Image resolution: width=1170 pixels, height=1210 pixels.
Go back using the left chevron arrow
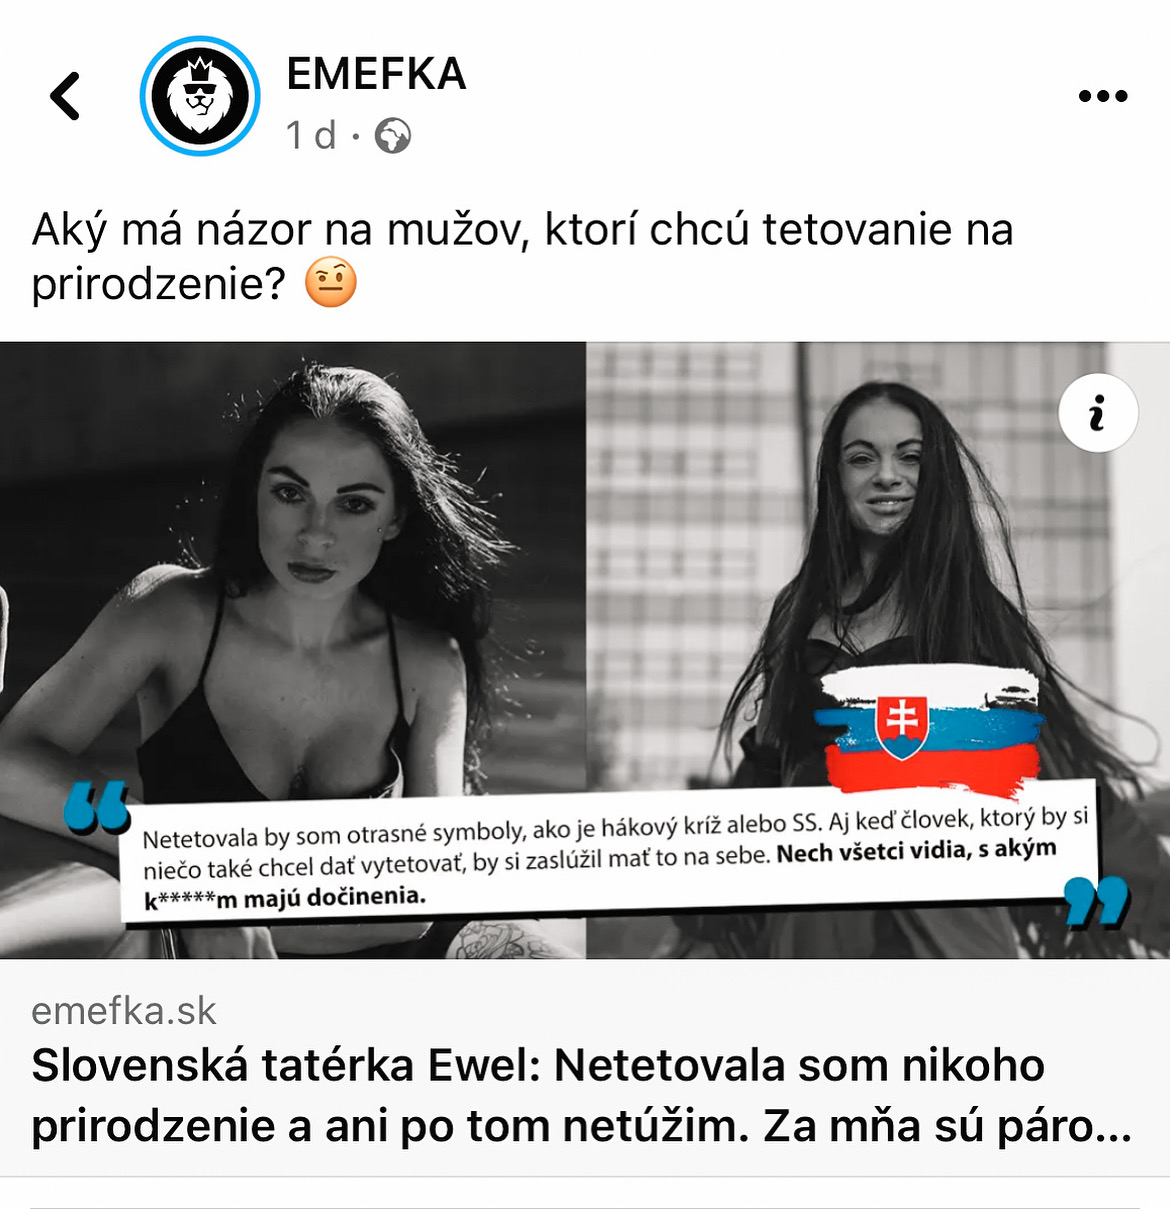(65, 96)
